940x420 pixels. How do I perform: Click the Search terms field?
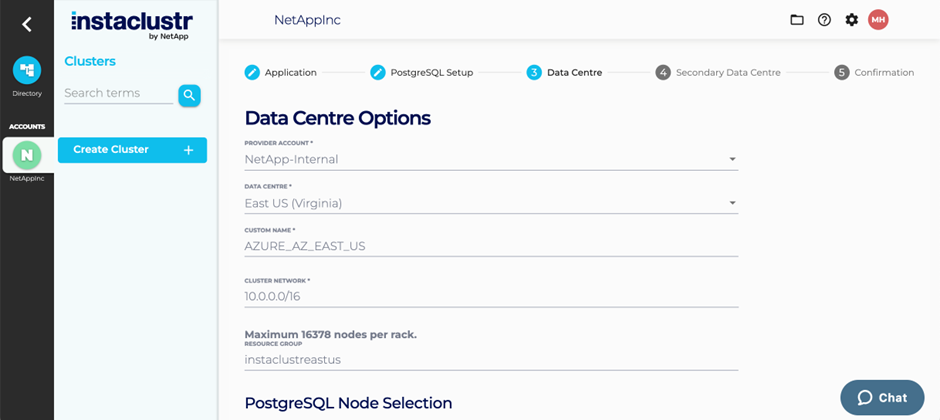[x=119, y=93]
